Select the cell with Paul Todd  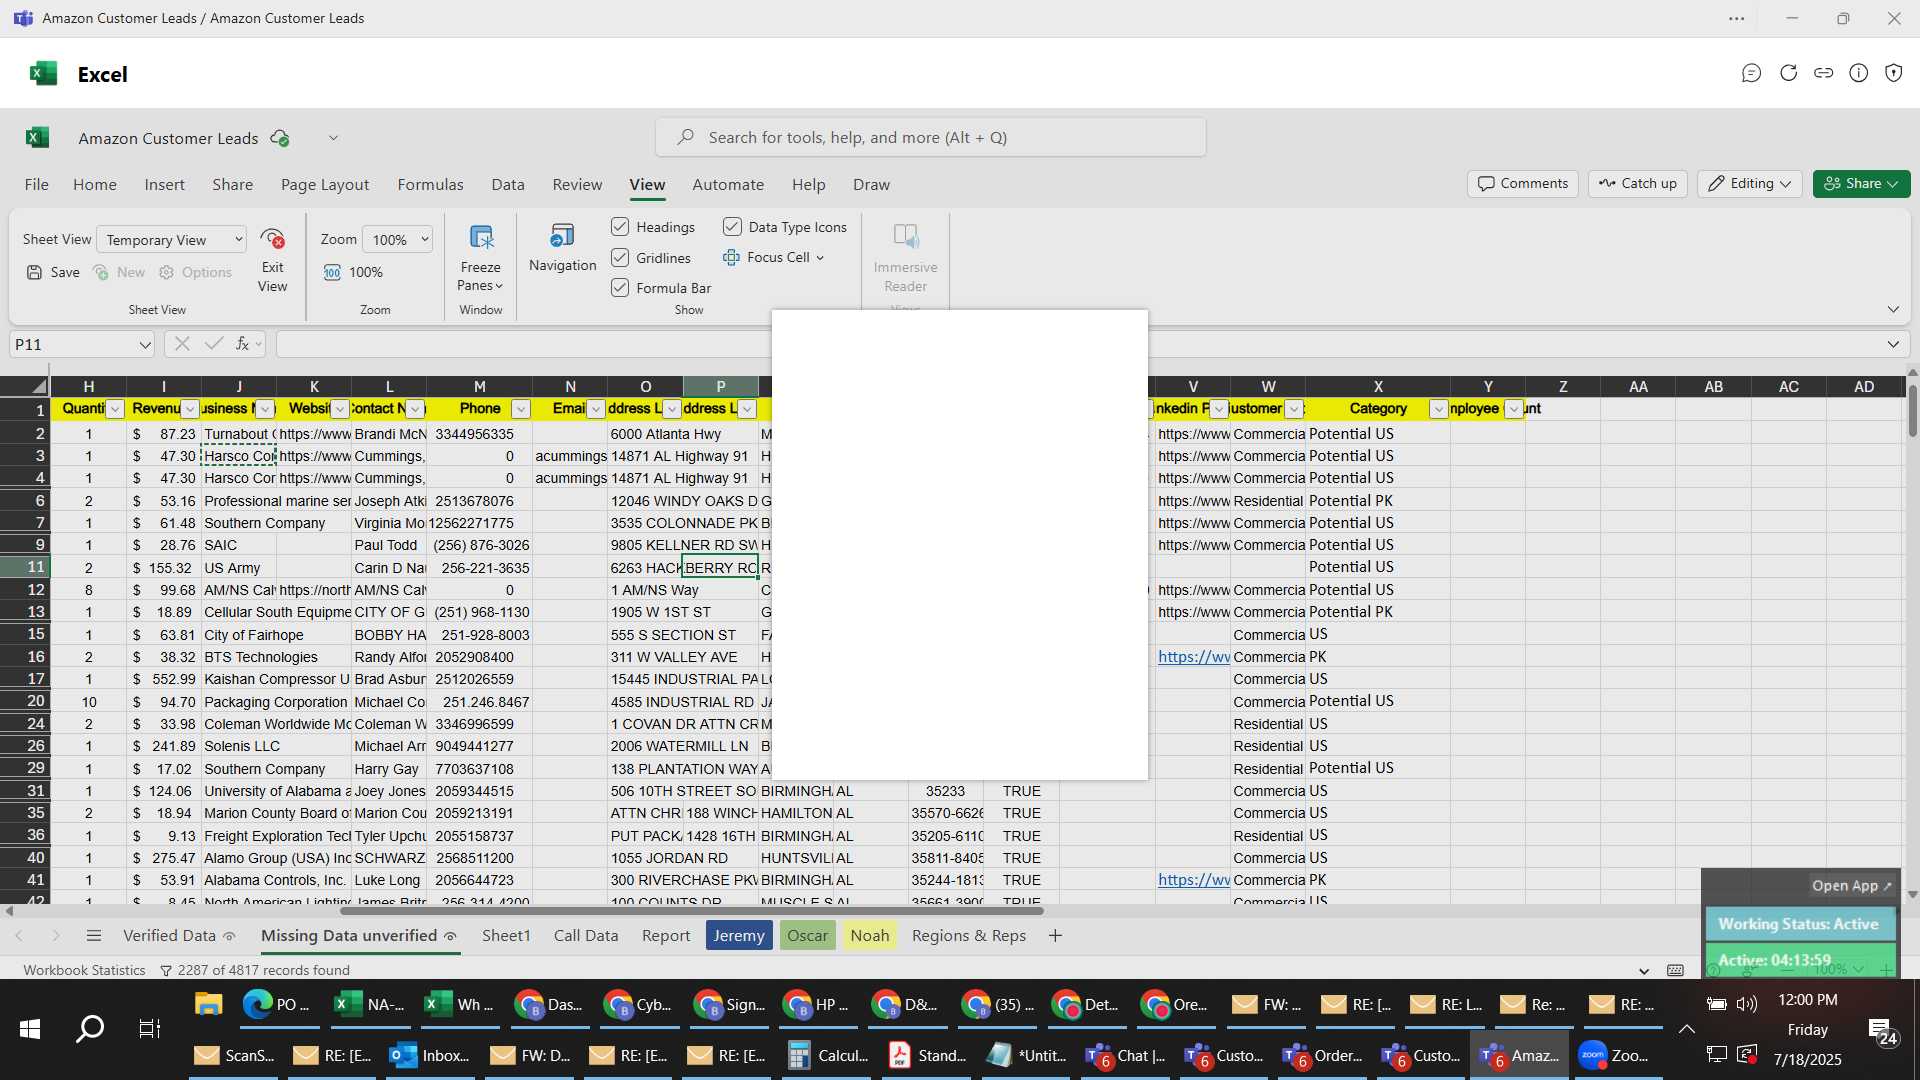tap(389, 545)
